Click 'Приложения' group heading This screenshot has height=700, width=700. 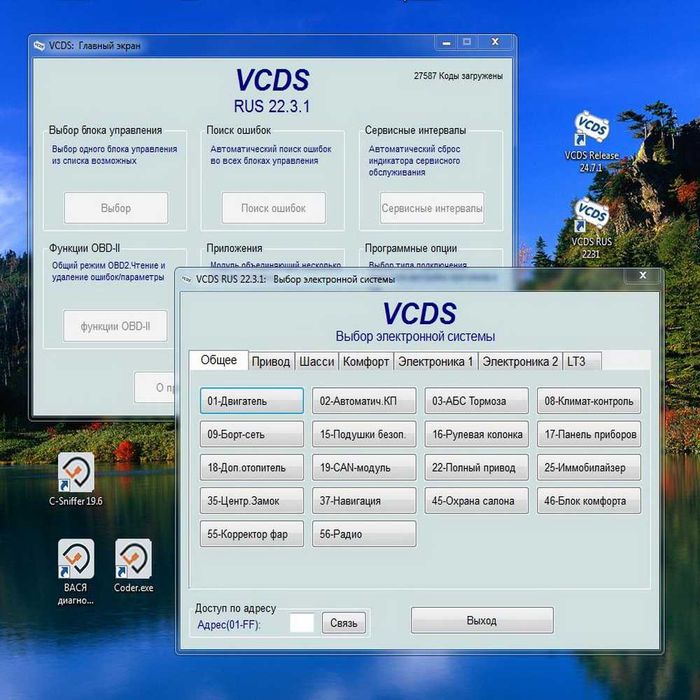[x=234, y=248]
